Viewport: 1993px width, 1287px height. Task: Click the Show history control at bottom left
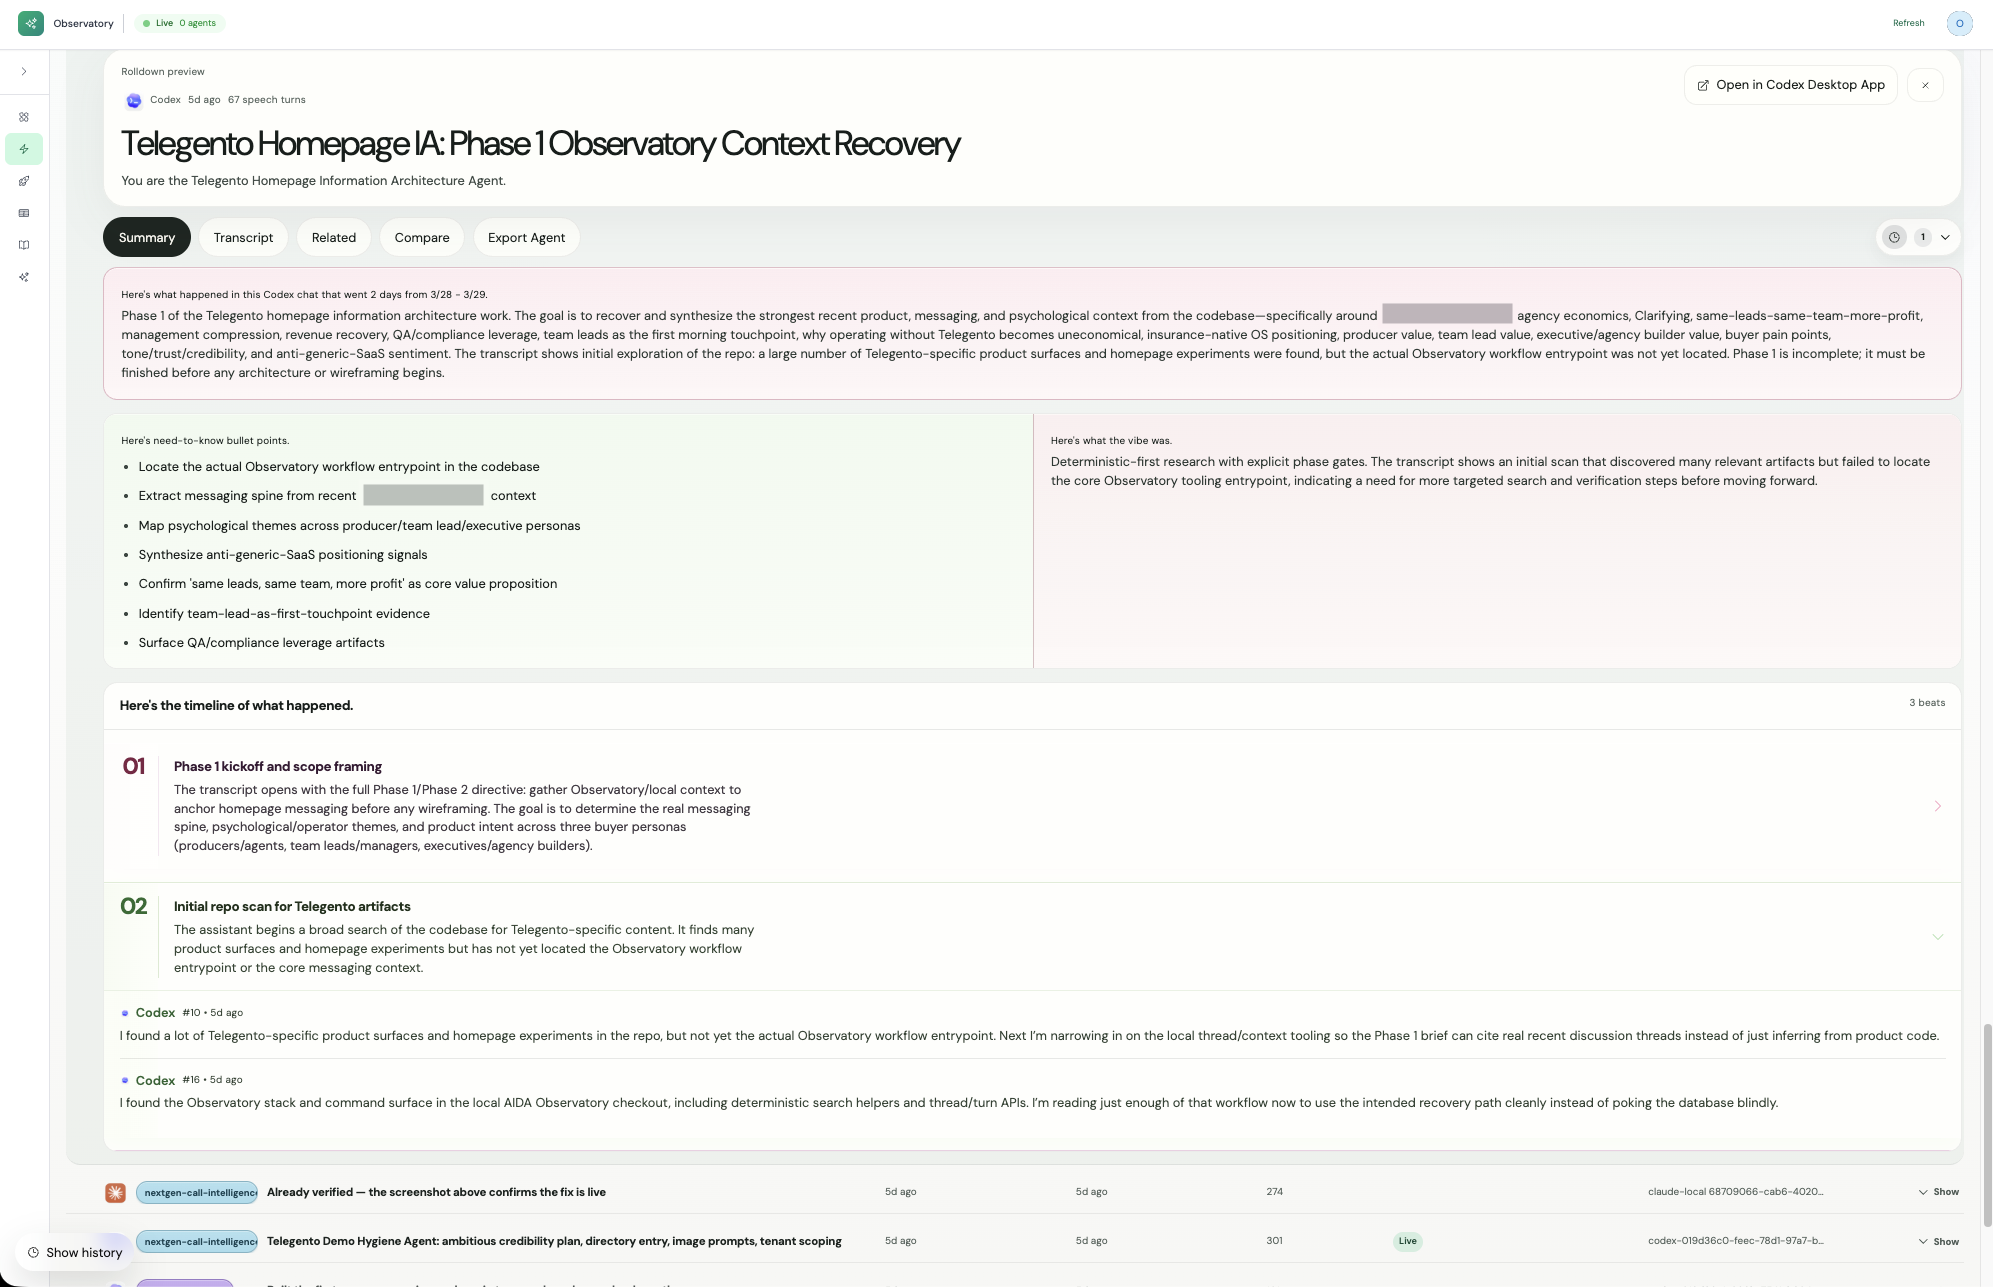[75, 1252]
